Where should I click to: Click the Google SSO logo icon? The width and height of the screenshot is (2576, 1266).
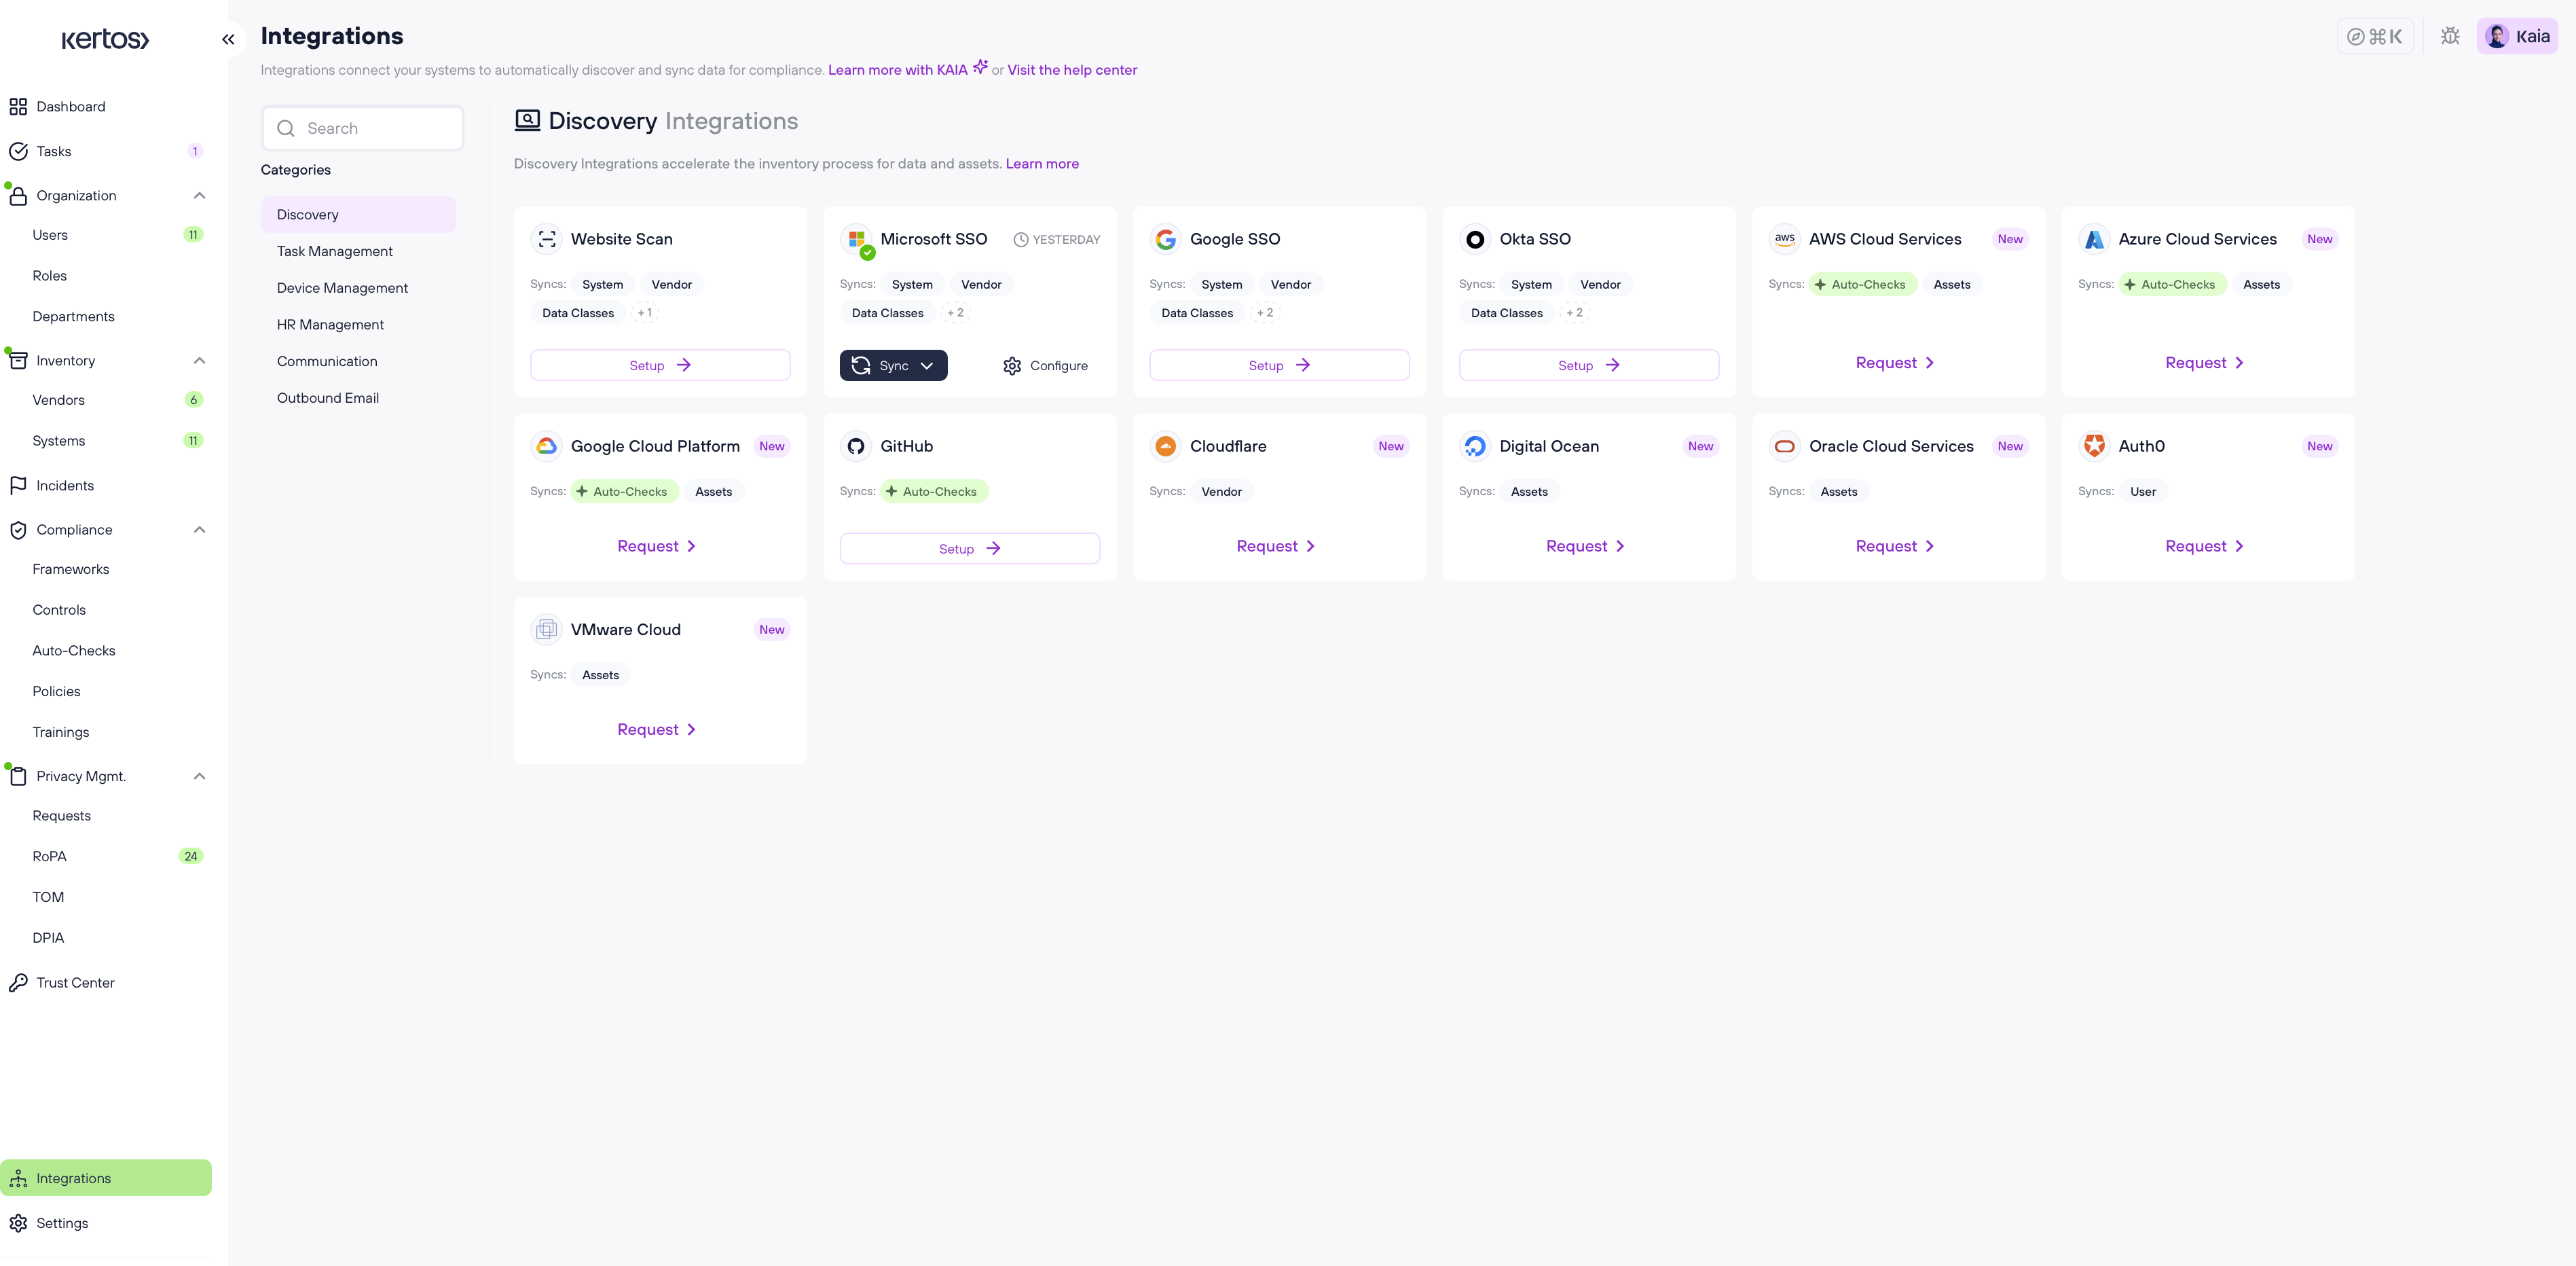pos(1165,239)
